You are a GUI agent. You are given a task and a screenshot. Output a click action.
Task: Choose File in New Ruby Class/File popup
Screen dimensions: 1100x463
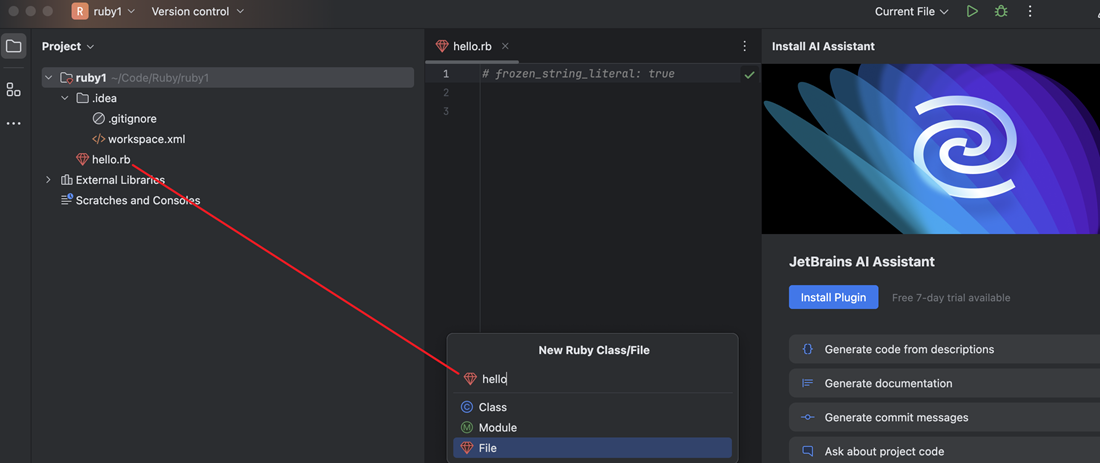coord(592,448)
